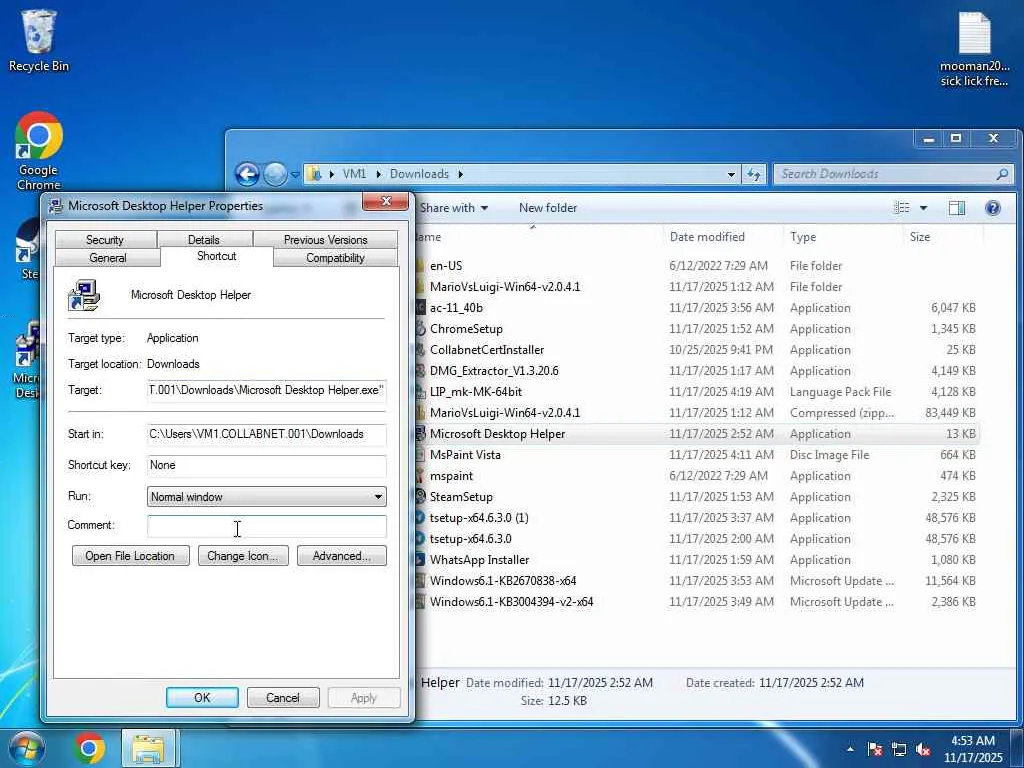Sort by Size column header
1024x768 pixels.
click(x=942, y=237)
